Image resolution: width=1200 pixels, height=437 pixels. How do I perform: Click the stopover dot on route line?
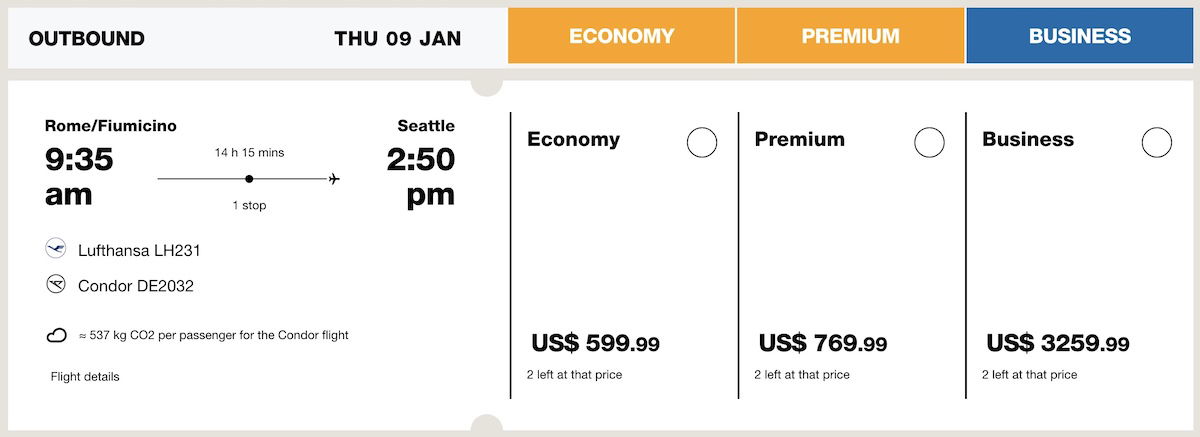[x=249, y=179]
